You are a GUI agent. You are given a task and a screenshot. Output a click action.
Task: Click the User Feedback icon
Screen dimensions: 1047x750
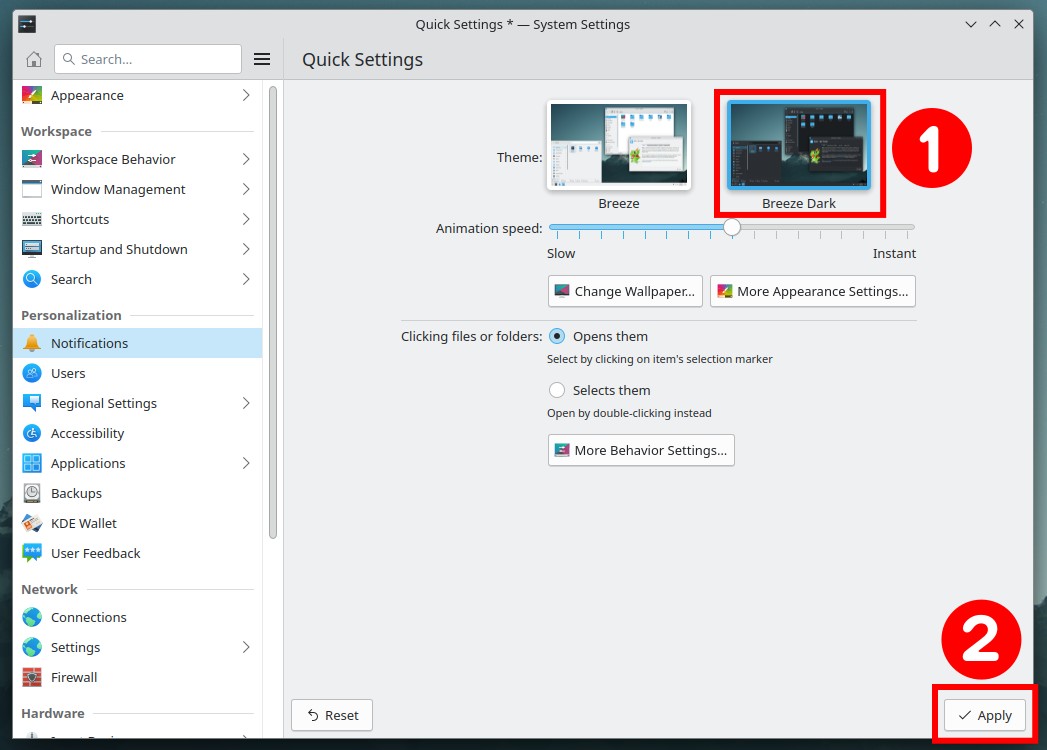[31, 553]
